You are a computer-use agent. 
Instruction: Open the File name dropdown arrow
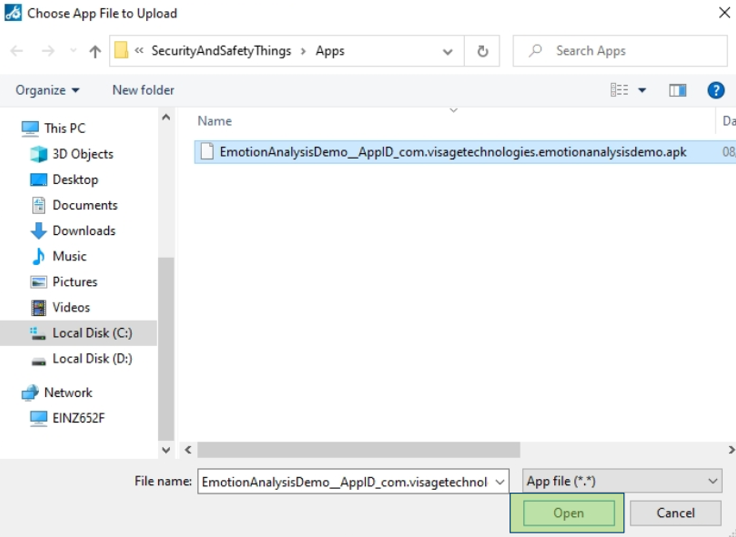[500, 482]
